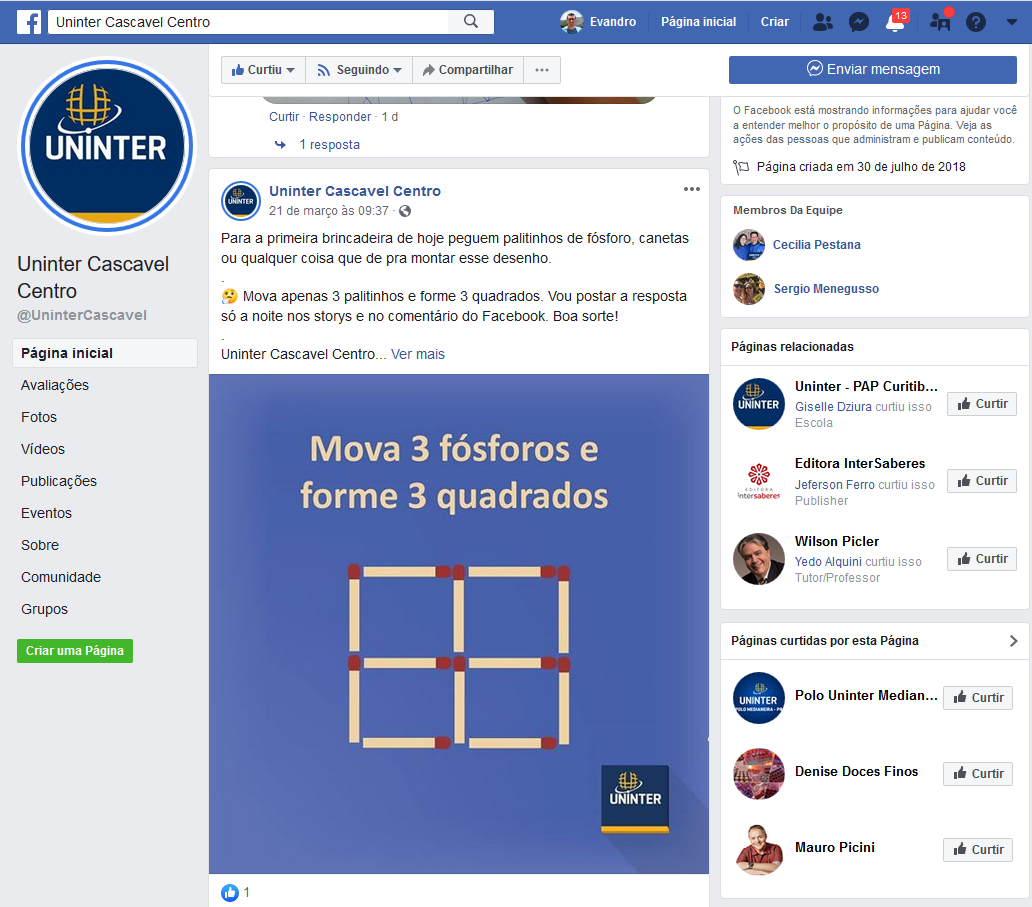
Task: Toggle the Curtiu liked-page button
Action: click(263, 70)
